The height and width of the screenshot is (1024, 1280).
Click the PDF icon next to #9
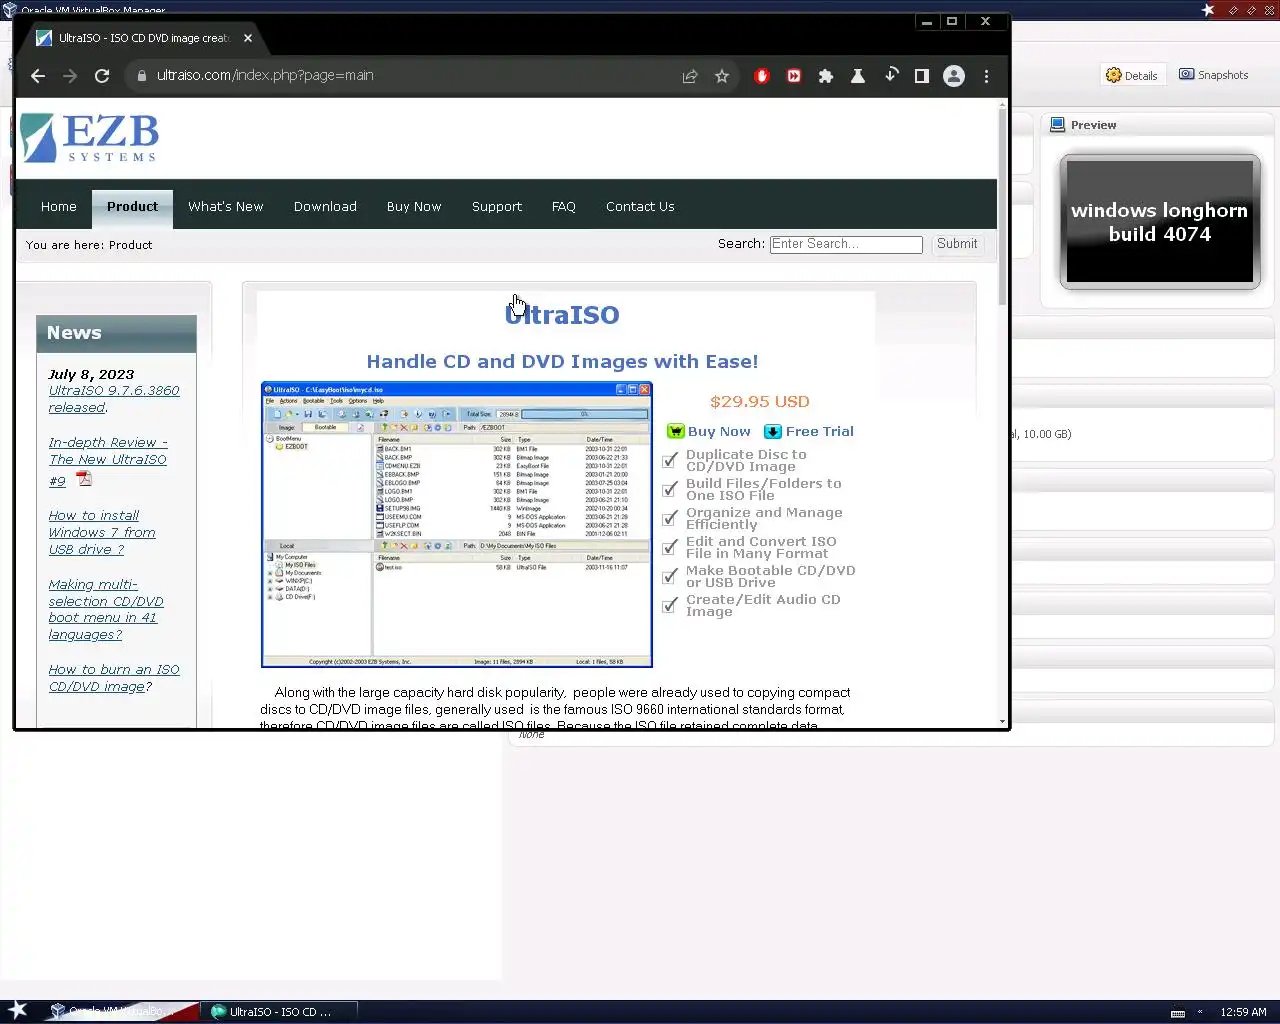tap(84, 479)
